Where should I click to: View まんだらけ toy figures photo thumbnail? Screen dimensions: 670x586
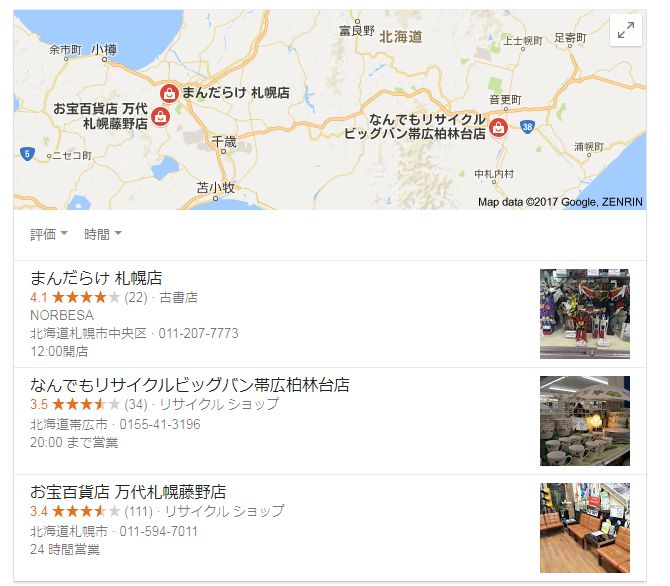coord(585,314)
